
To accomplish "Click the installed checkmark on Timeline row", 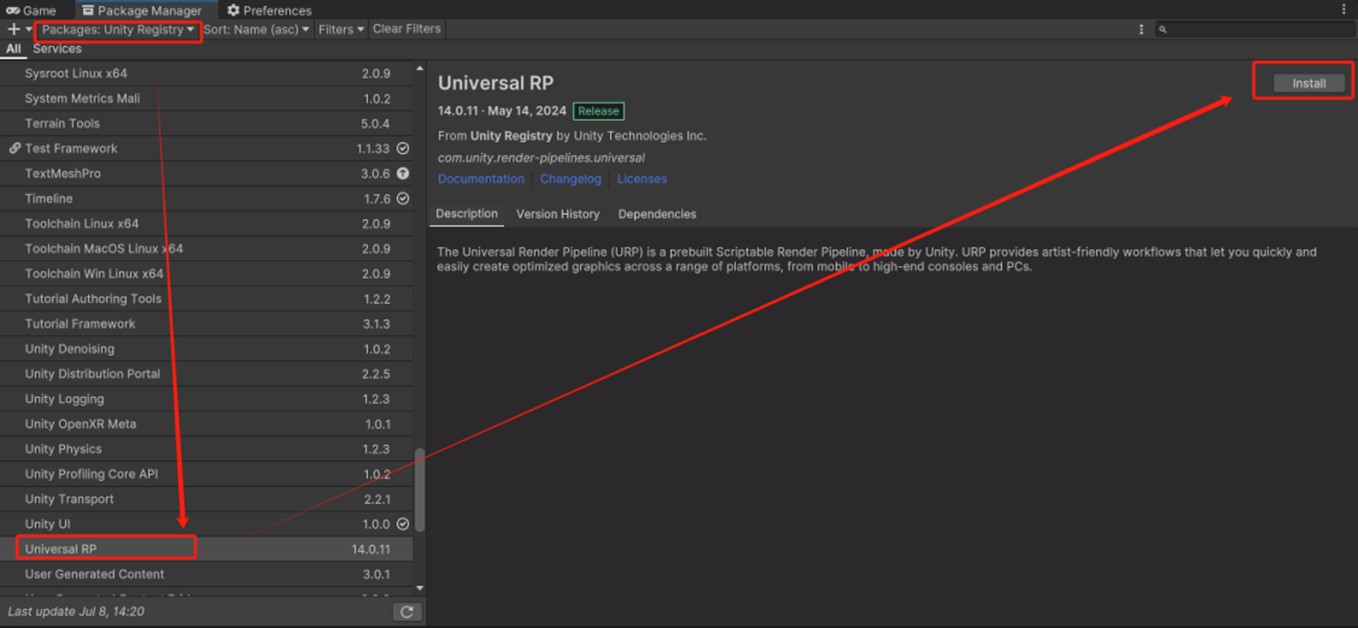I will pyautogui.click(x=403, y=198).
